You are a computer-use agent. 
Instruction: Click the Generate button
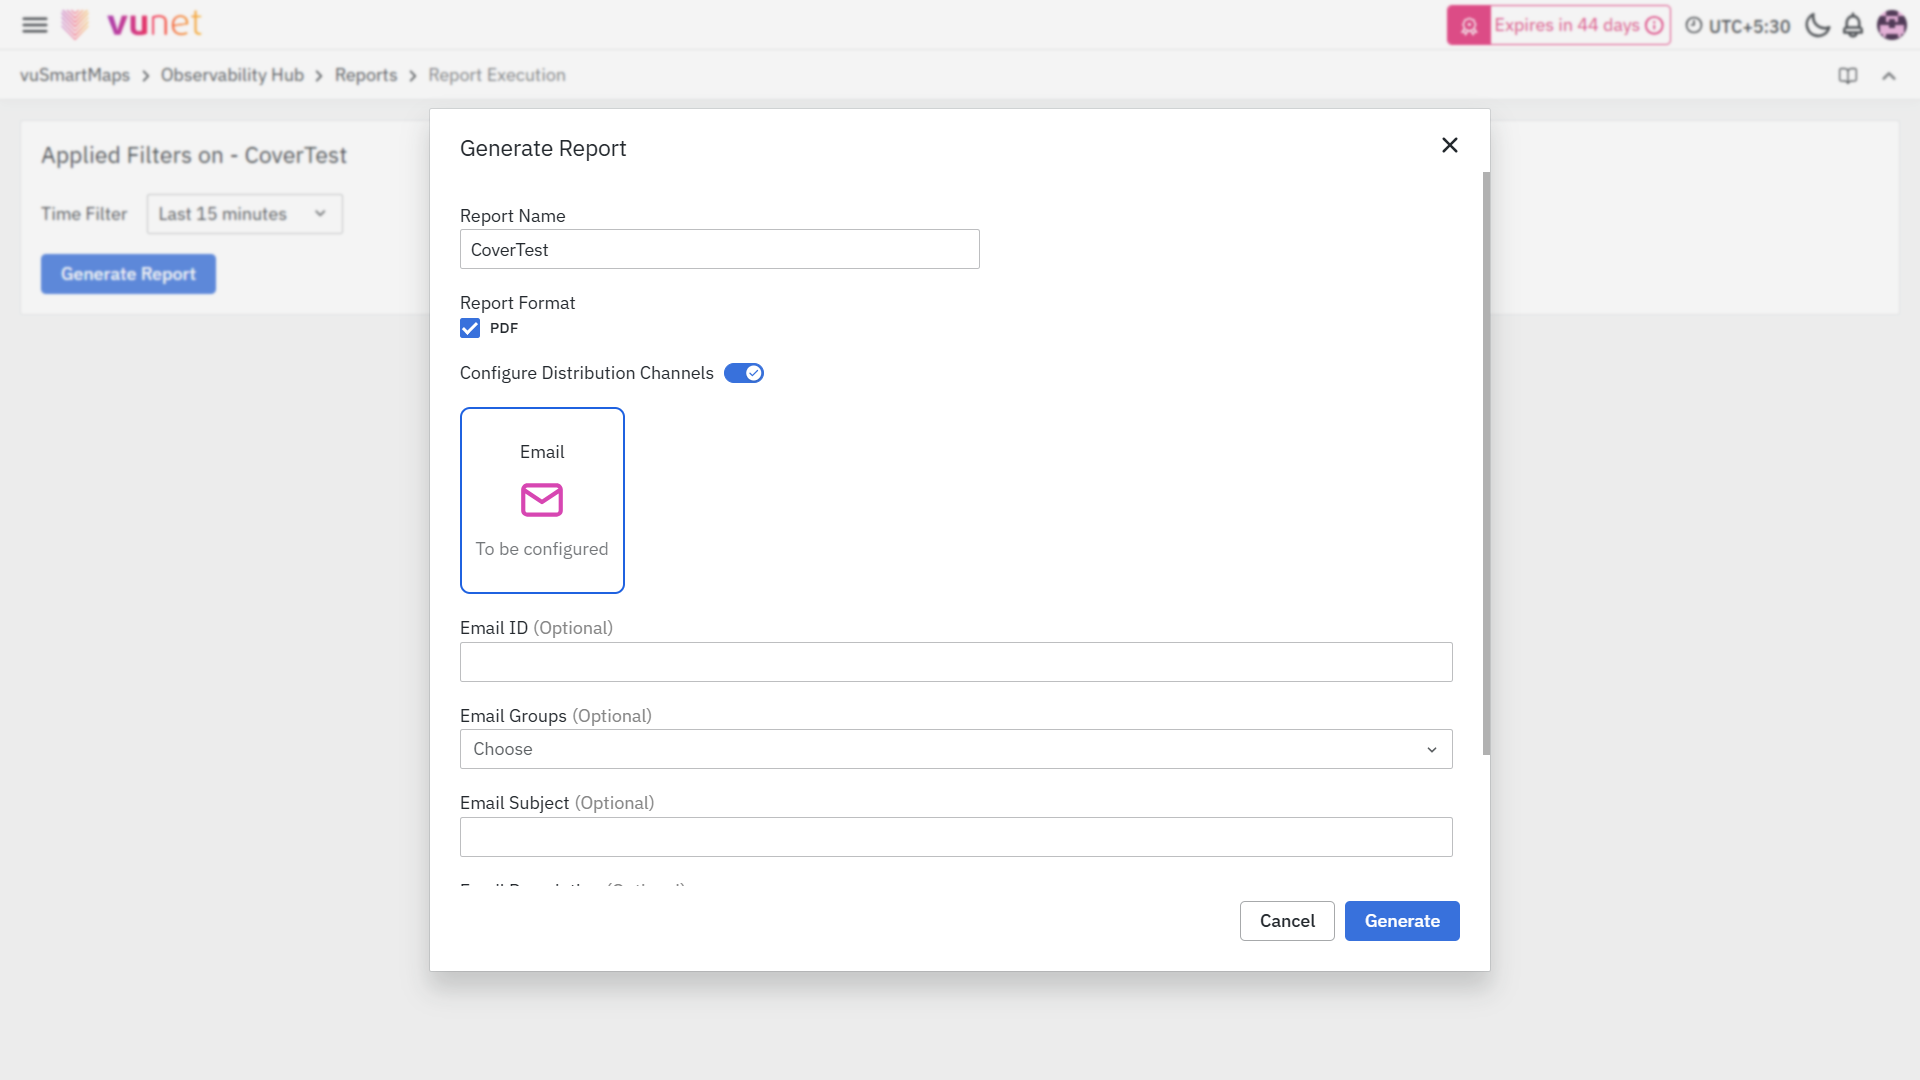pos(1401,921)
